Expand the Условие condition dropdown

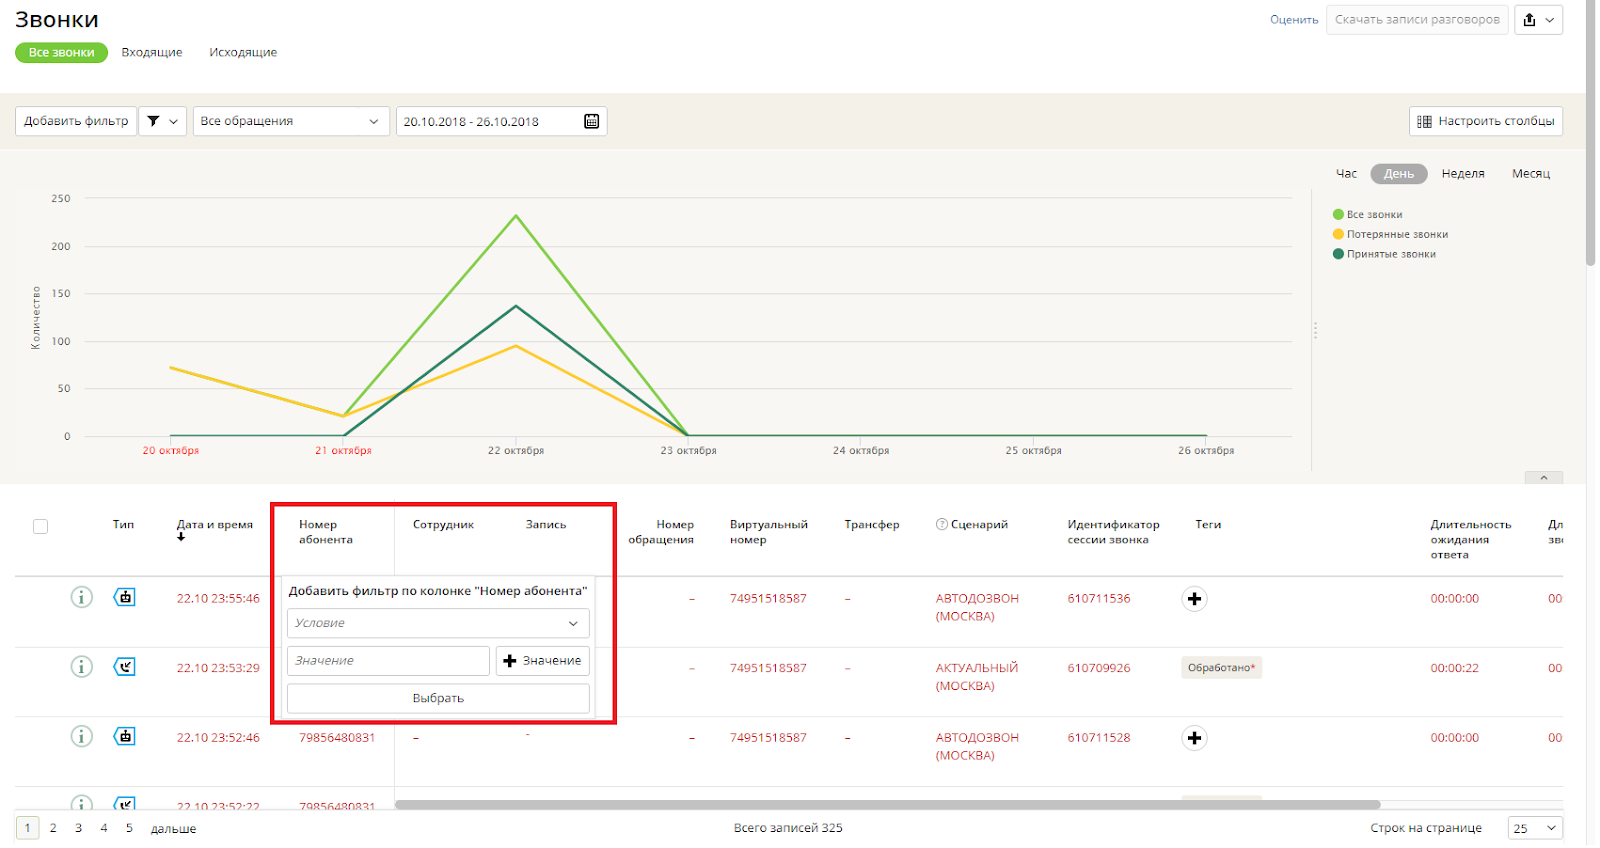click(x=438, y=623)
